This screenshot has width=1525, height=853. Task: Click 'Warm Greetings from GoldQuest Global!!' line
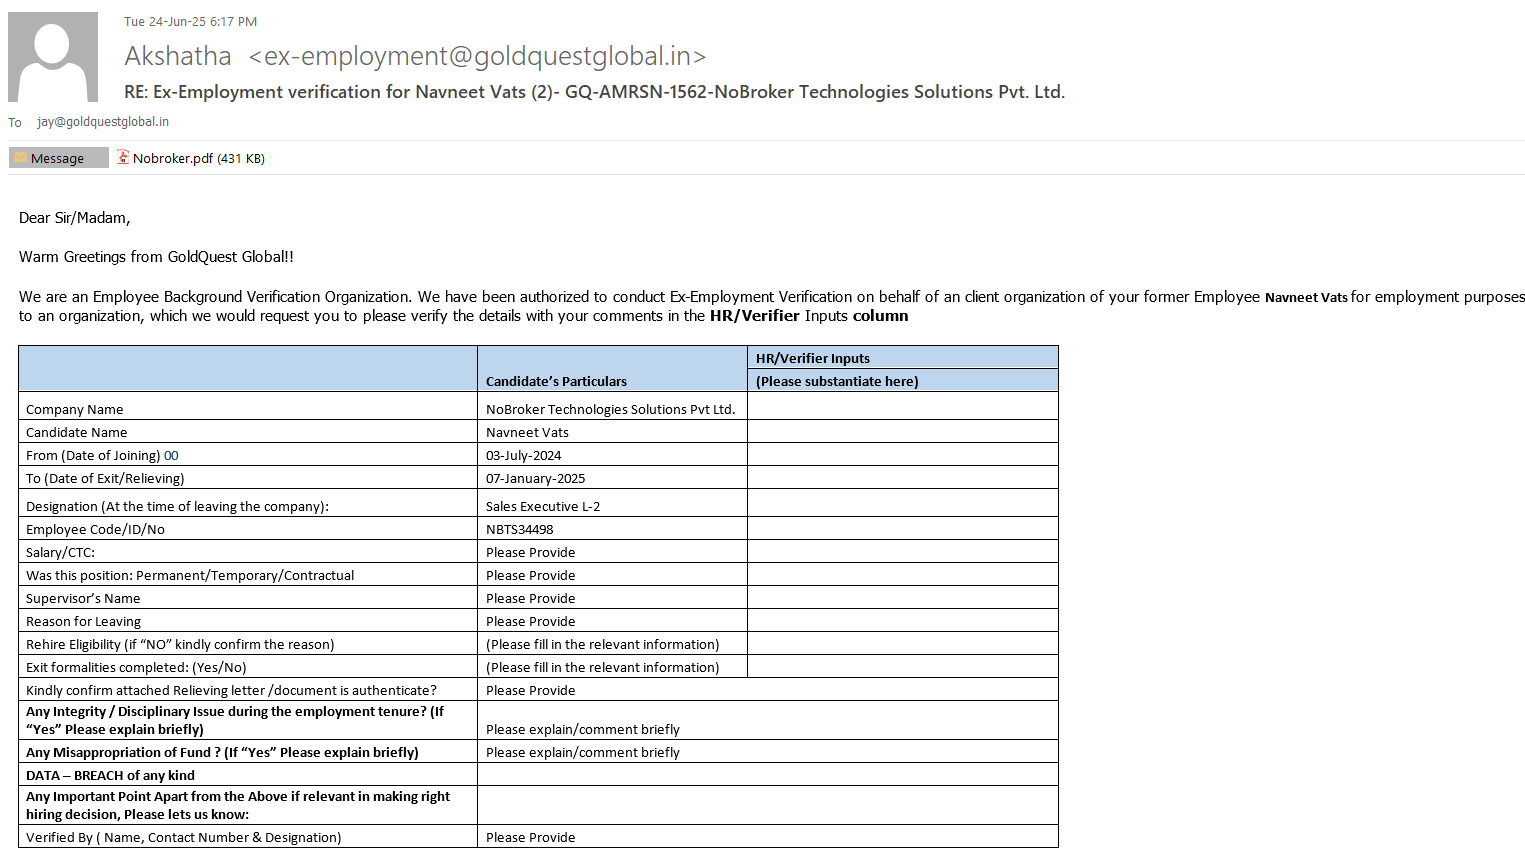[x=156, y=257]
